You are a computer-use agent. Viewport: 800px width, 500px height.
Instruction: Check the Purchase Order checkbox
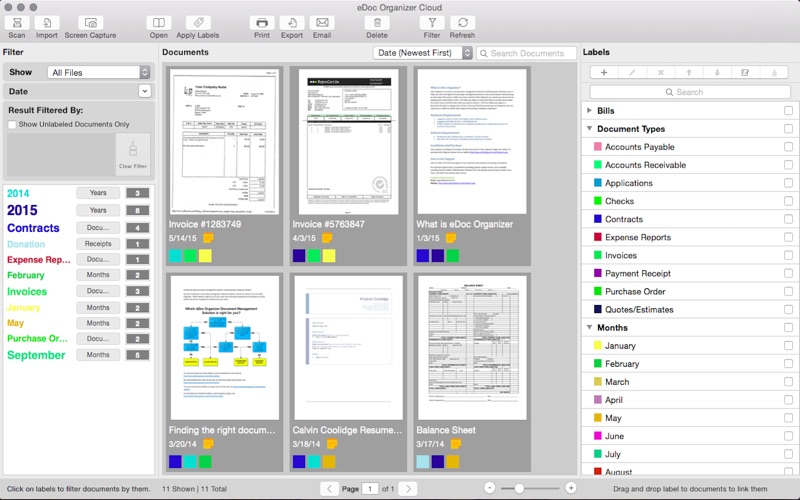[x=788, y=291]
